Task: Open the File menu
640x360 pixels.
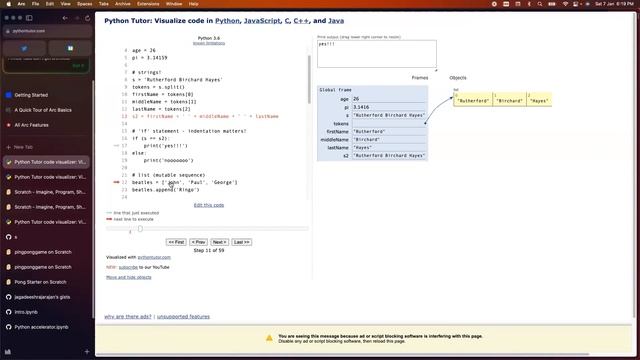Action: (36, 4)
